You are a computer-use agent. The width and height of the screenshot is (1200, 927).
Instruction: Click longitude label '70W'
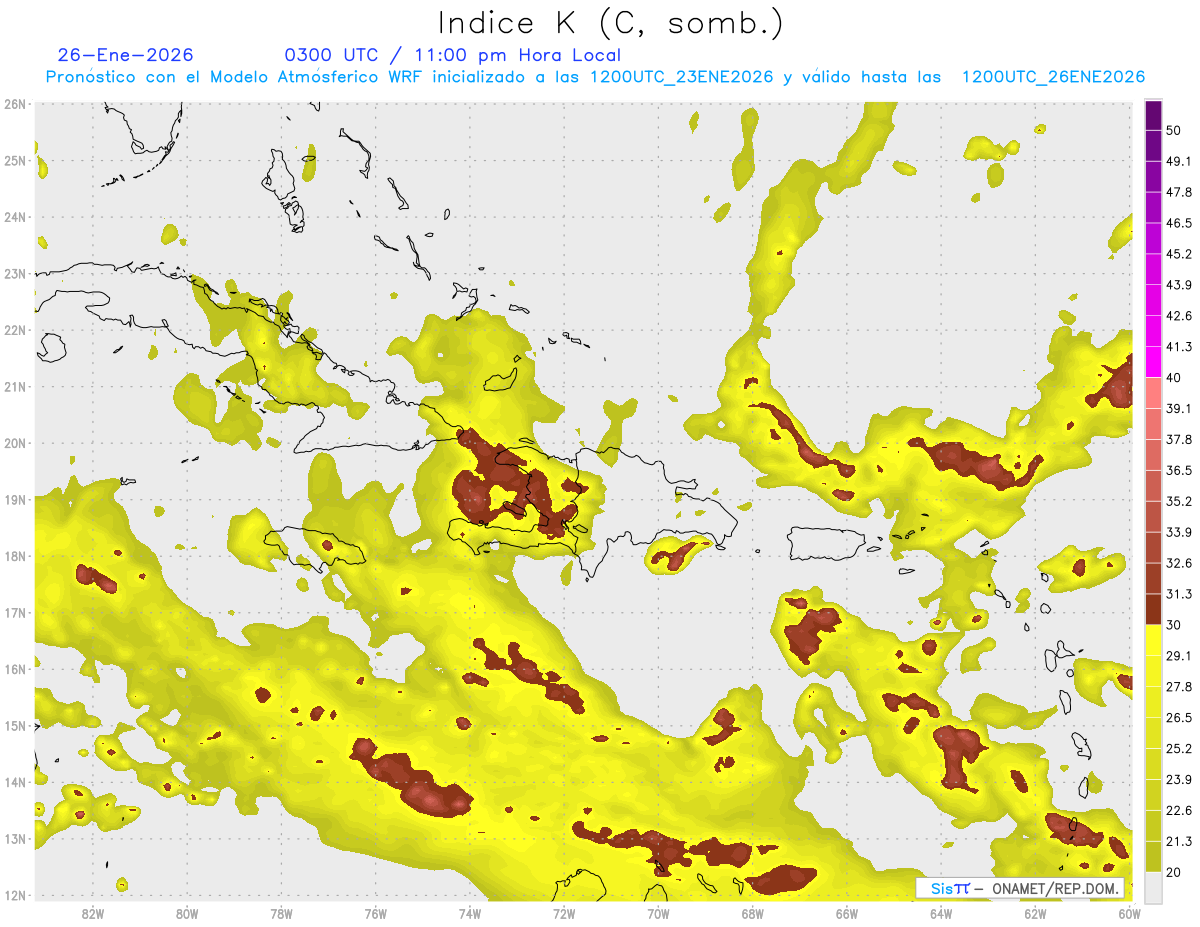tap(658, 913)
